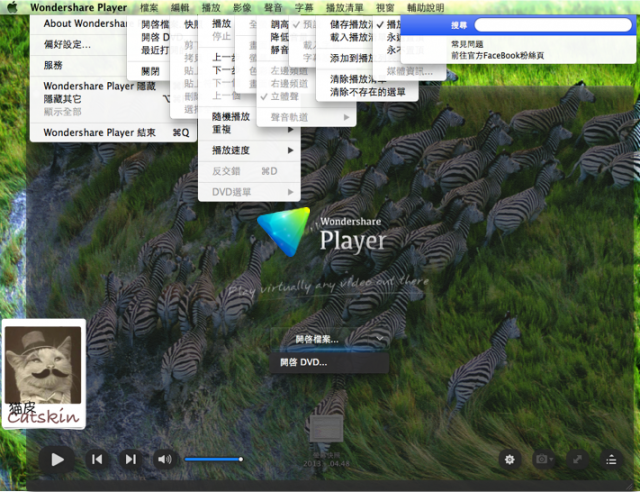Choose 關閉 in the 檔案 menu
This screenshot has height=492, width=640.
pos(150,71)
